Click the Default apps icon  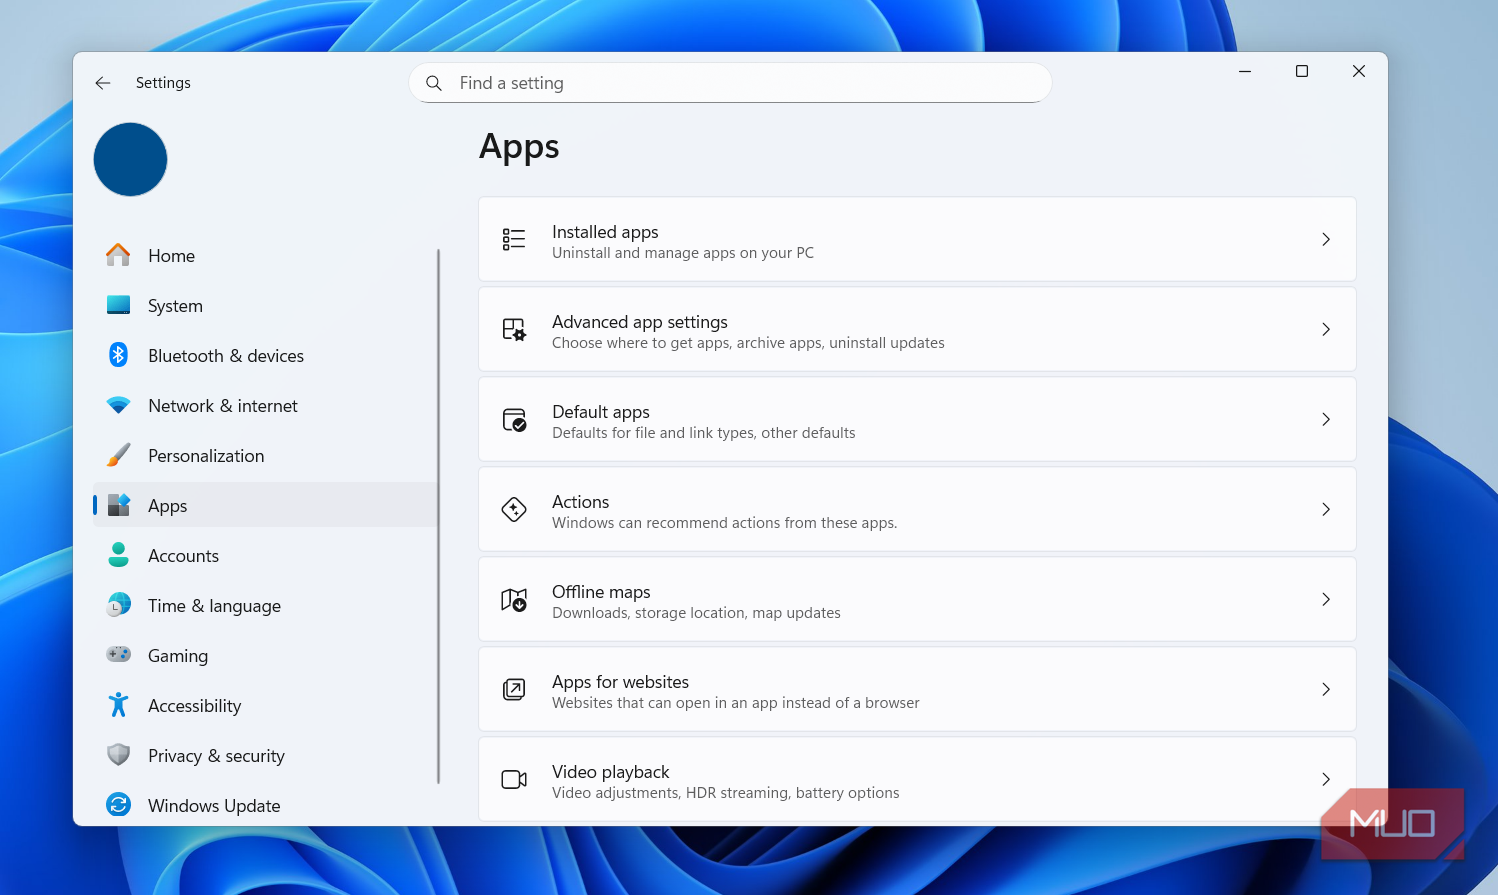point(514,419)
